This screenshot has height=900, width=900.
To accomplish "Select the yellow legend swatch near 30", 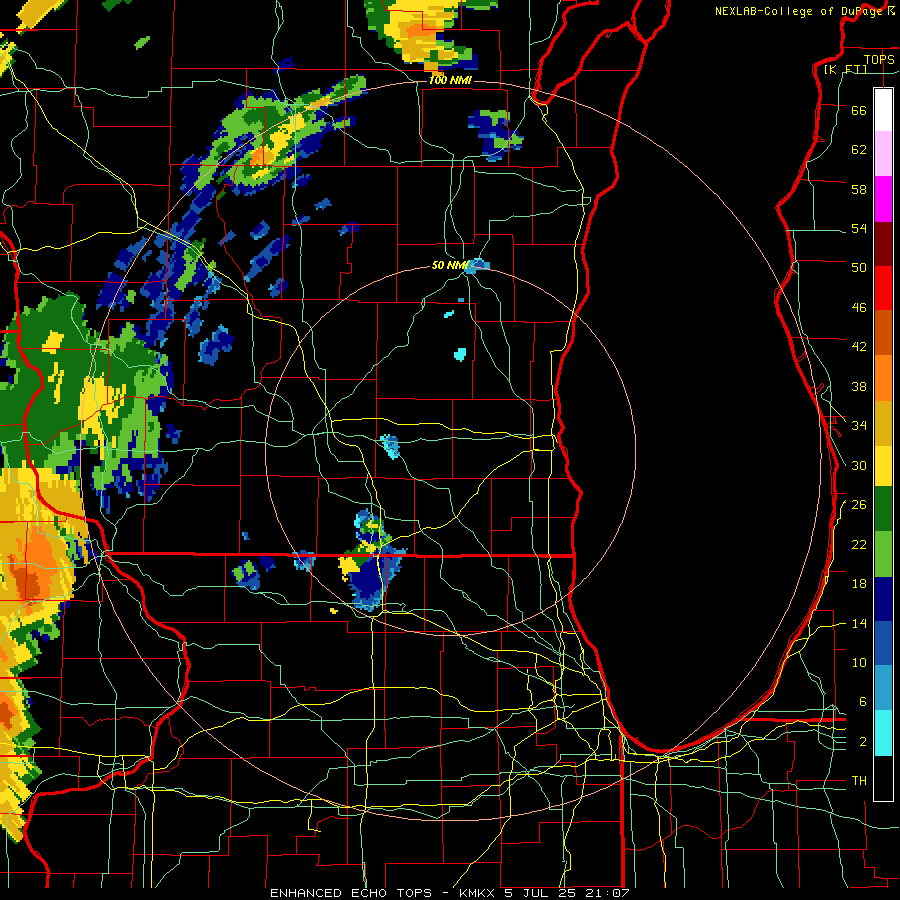I will pyautogui.click(x=883, y=466).
